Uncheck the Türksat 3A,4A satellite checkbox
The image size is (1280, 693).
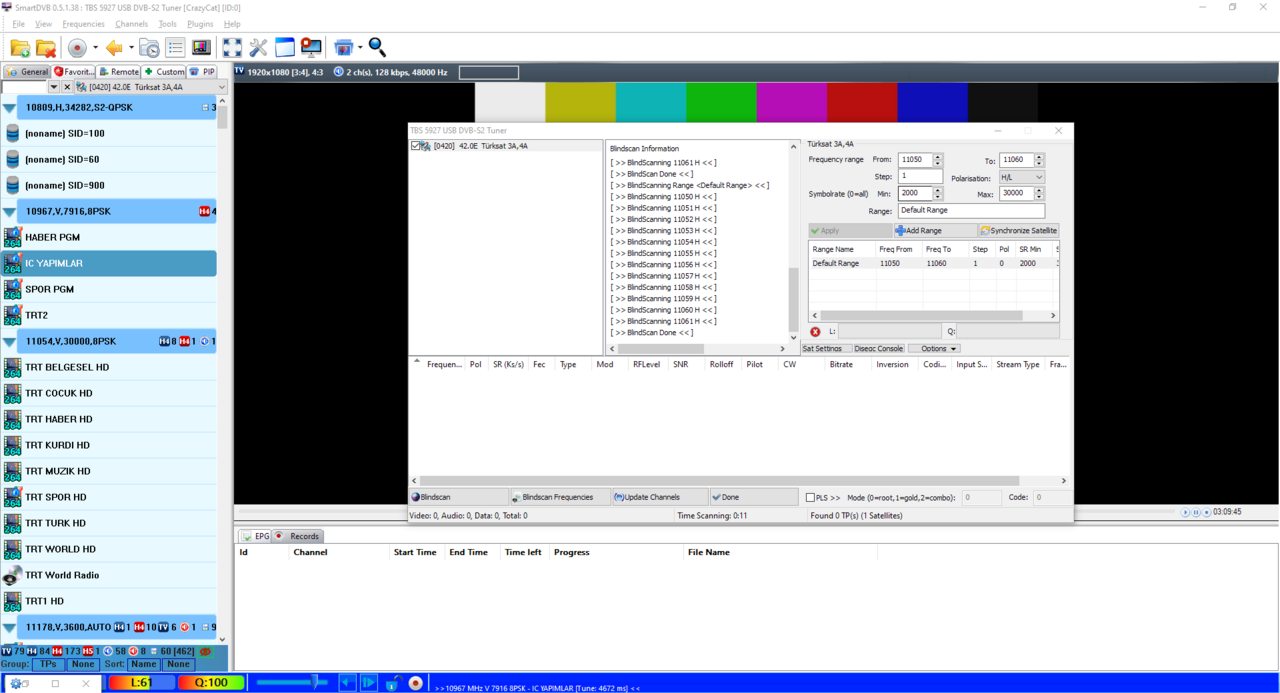pos(416,146)
